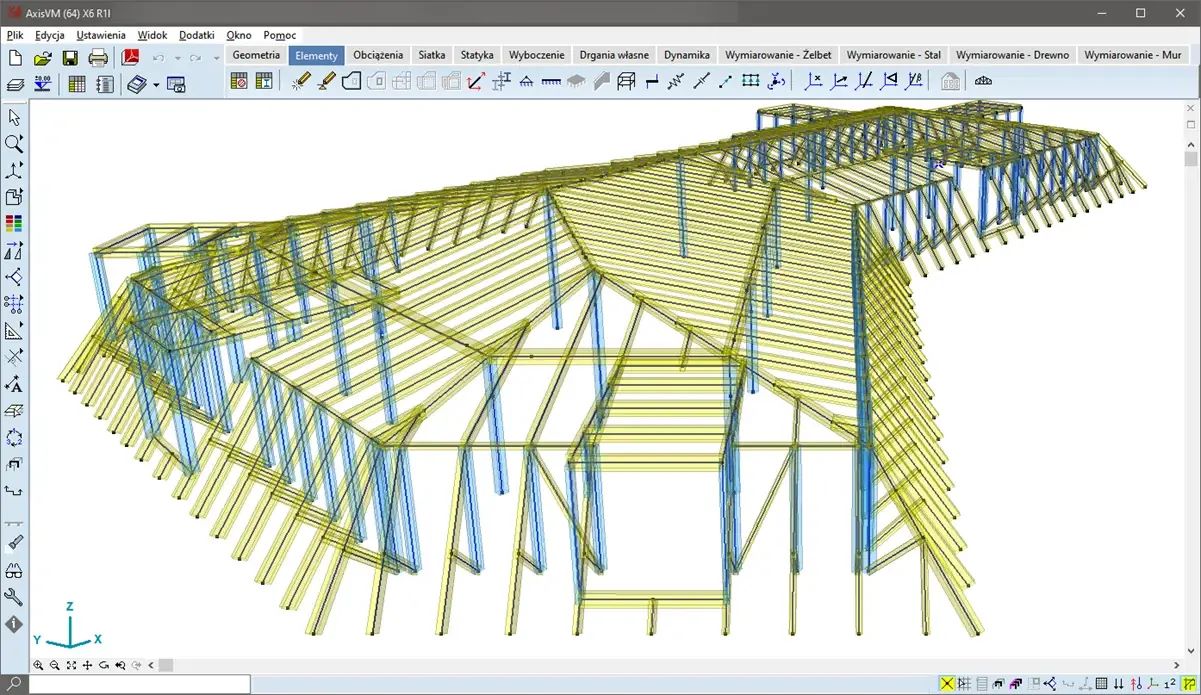This screenshot has width=1201, height=695.
Task: Click the wrench settings icon in left sidebar
Action: point(14,597)
